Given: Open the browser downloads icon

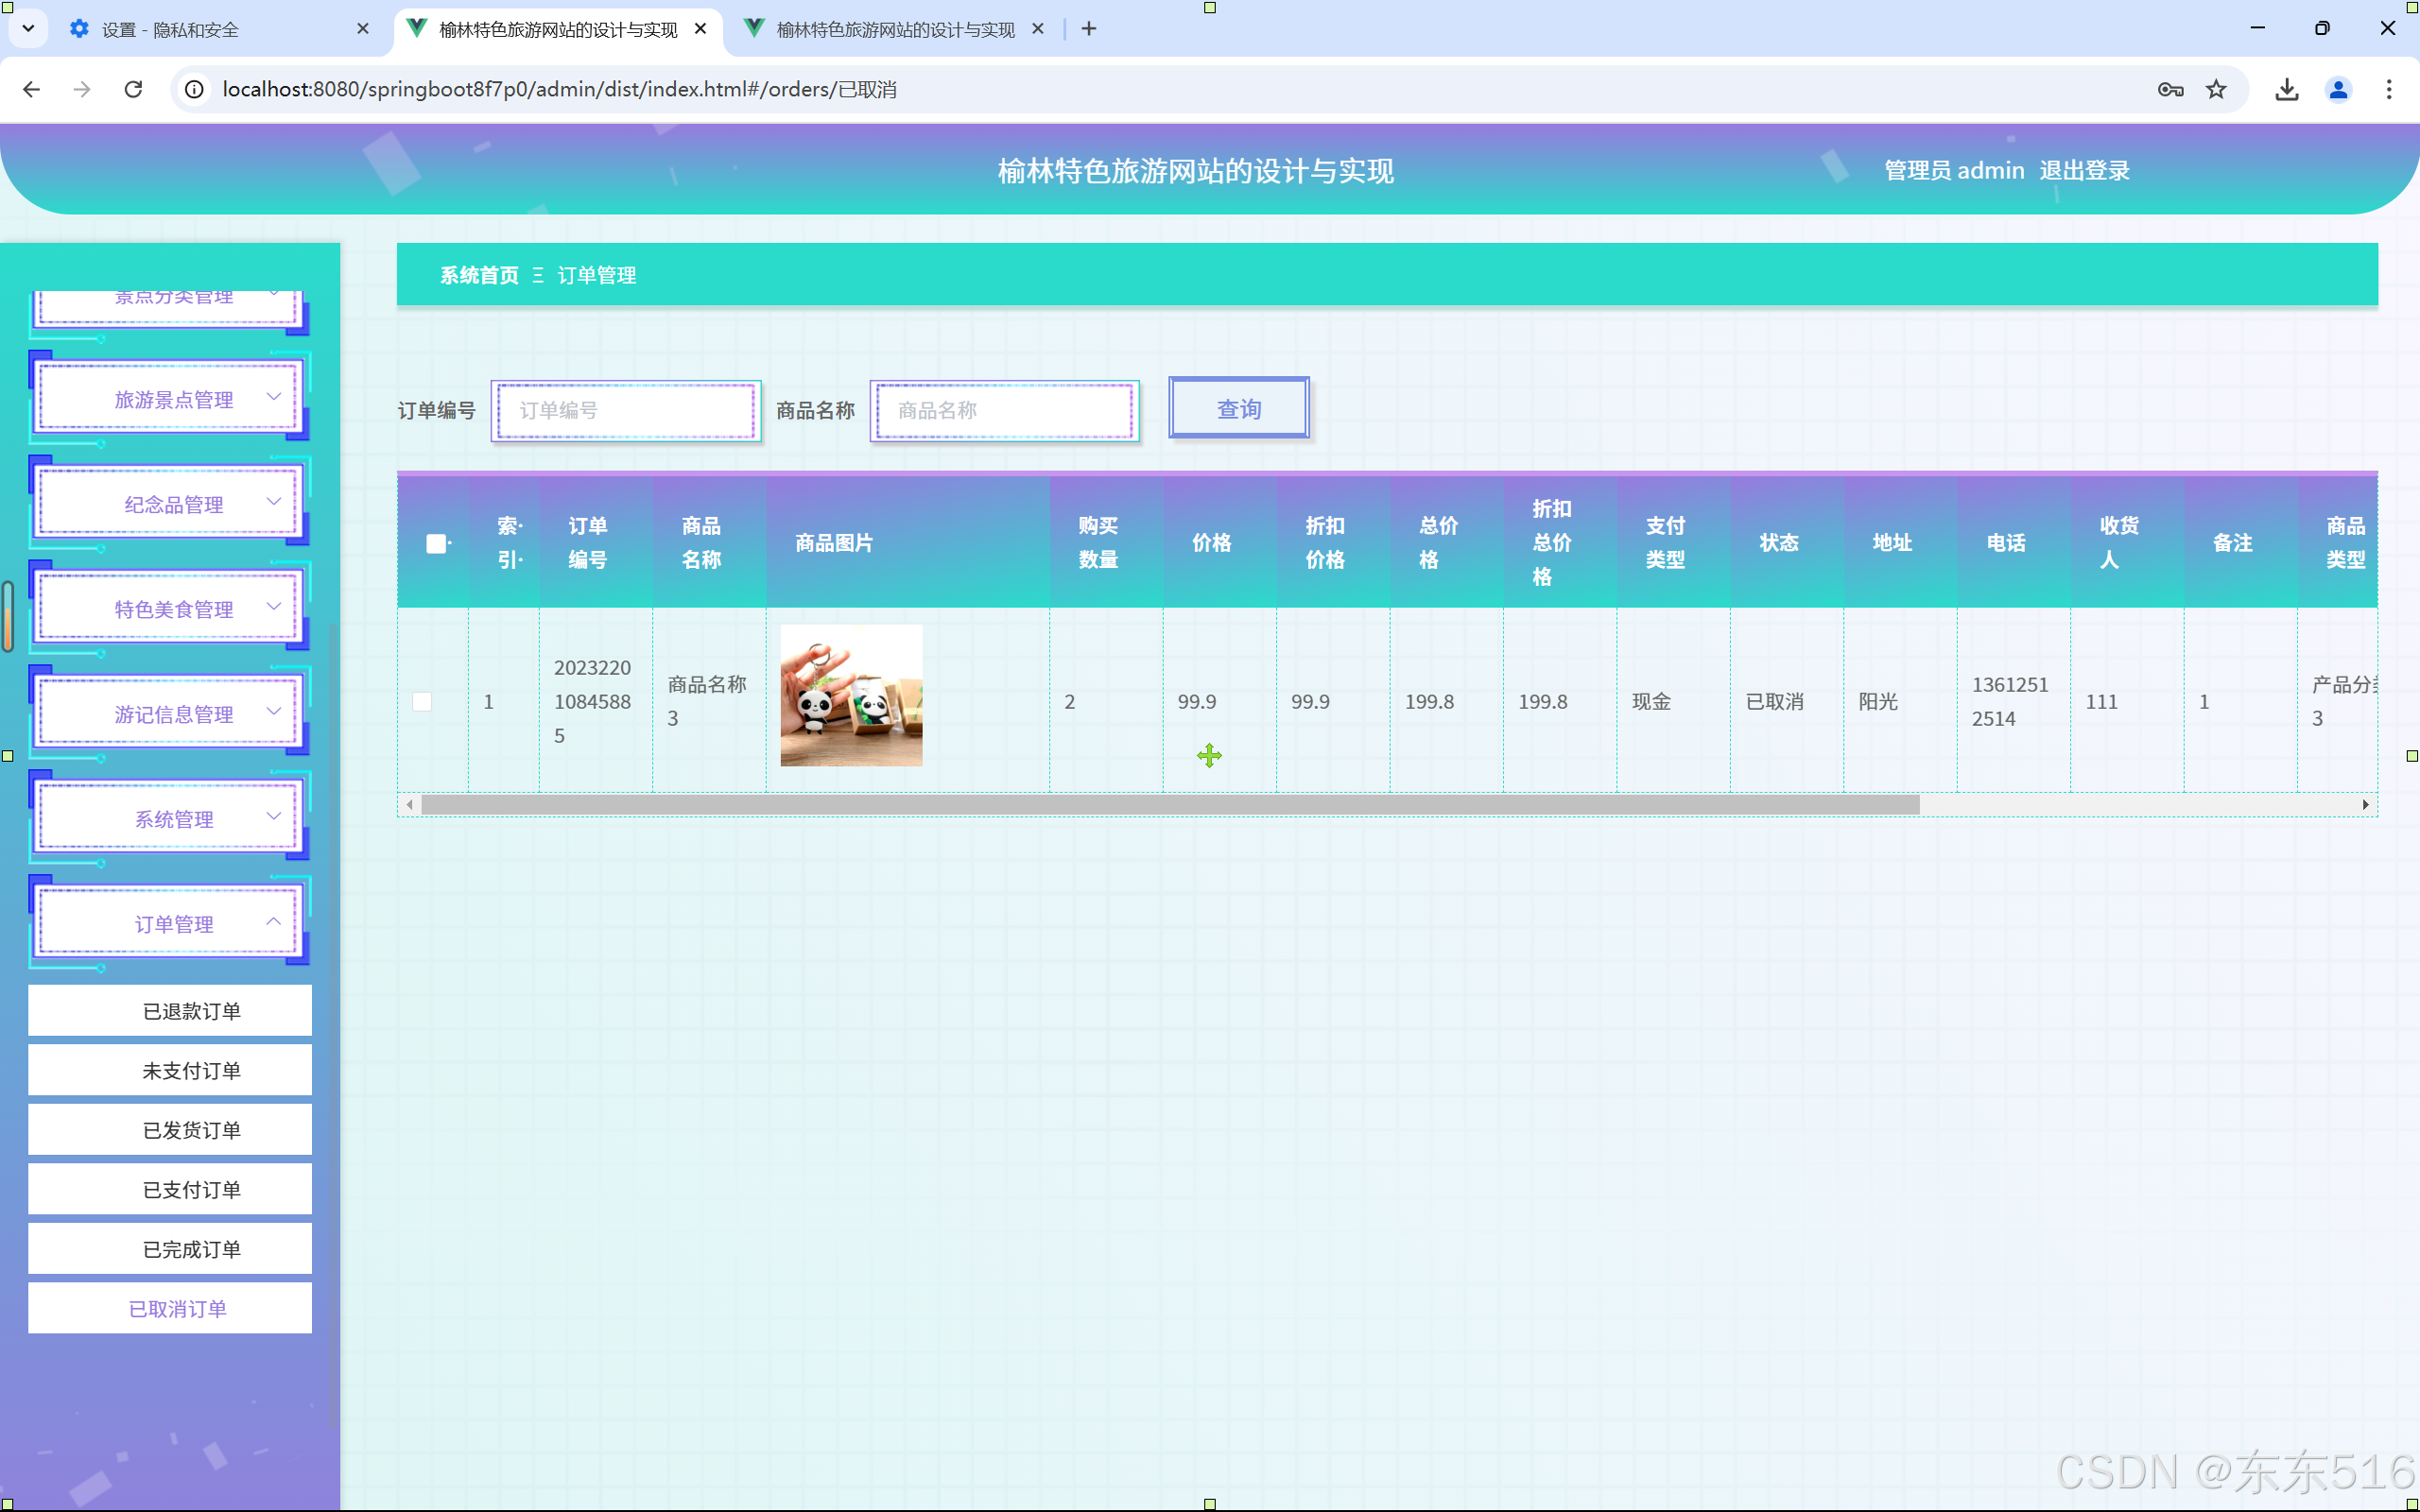Looking at the screenshot, I should (x=2286, y=89).
